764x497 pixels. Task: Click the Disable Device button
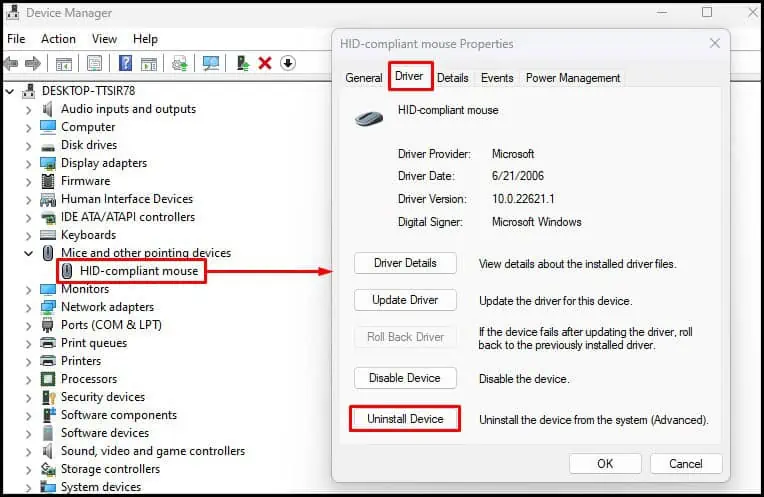[x=405, y=378]
